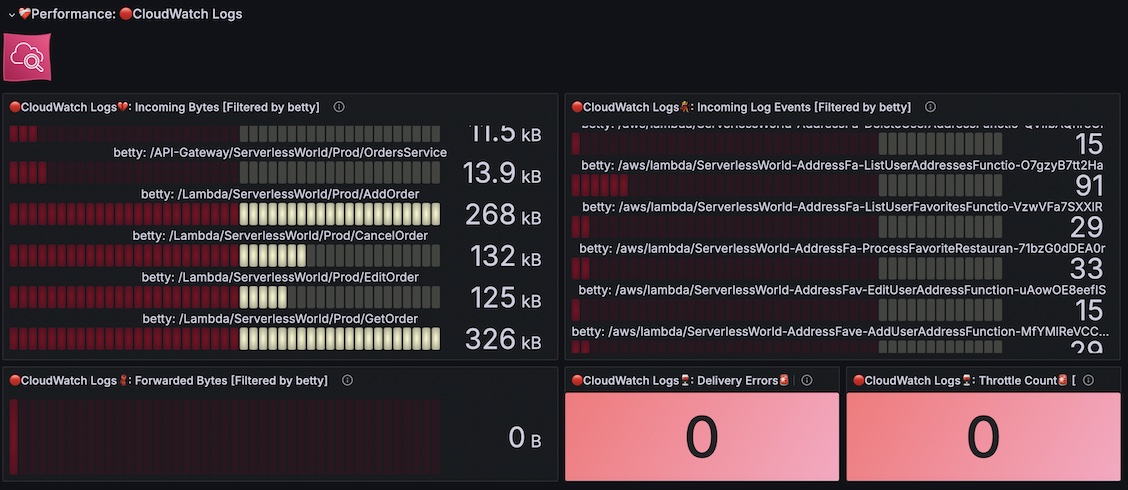Open the Throttle Count panel title
Image resolution: width=1128 pixels, height=490 pixels.
[964, 381]
